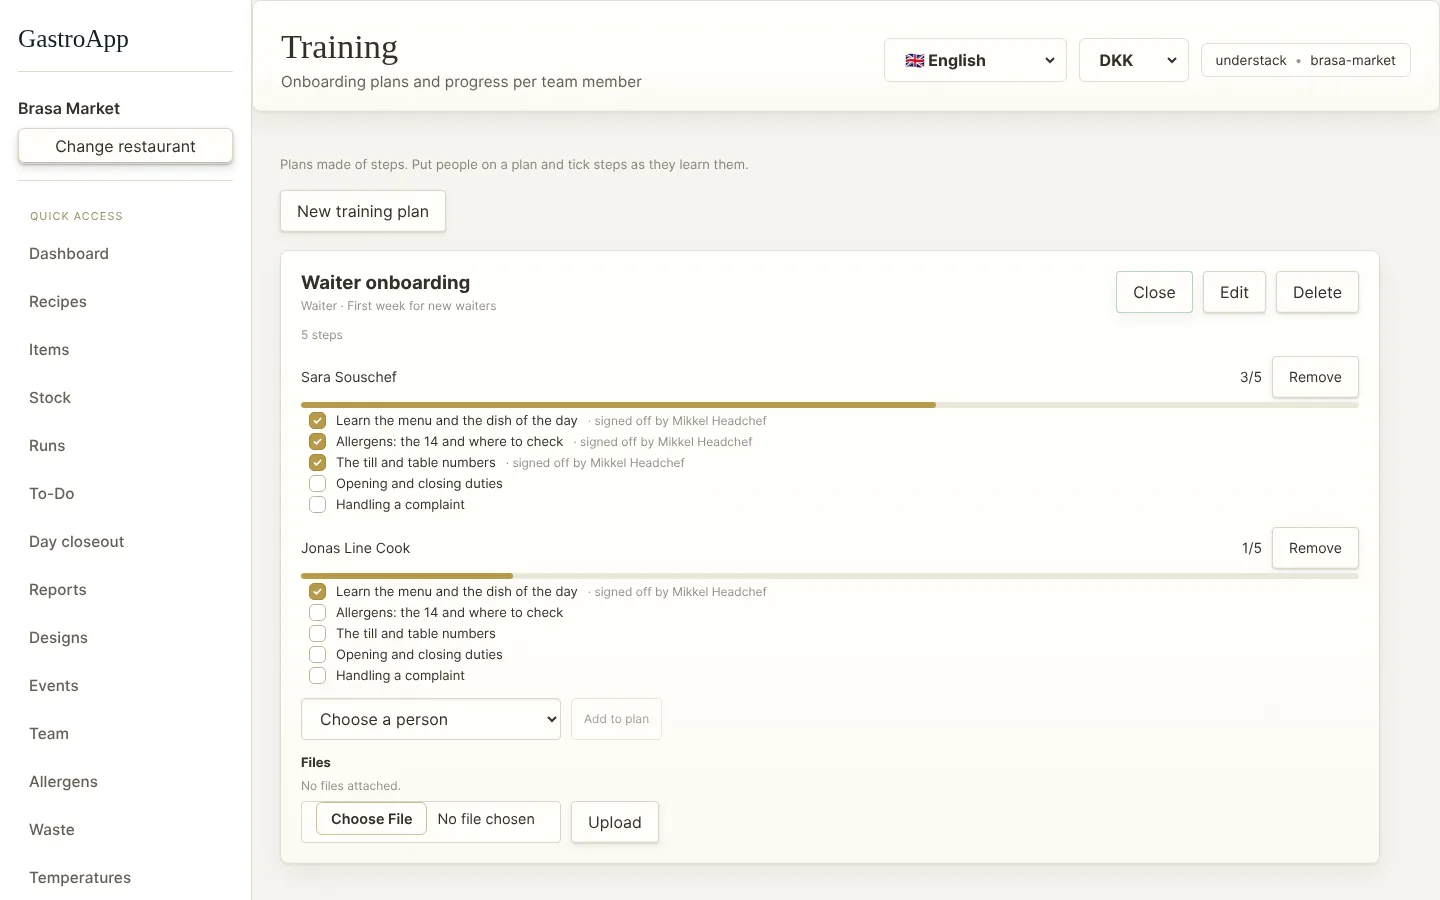Tick Sara's 'Handling a complaint' checkbox
Screen dimensions: 1440x900
pyautogui.click(x=317, y=505)
